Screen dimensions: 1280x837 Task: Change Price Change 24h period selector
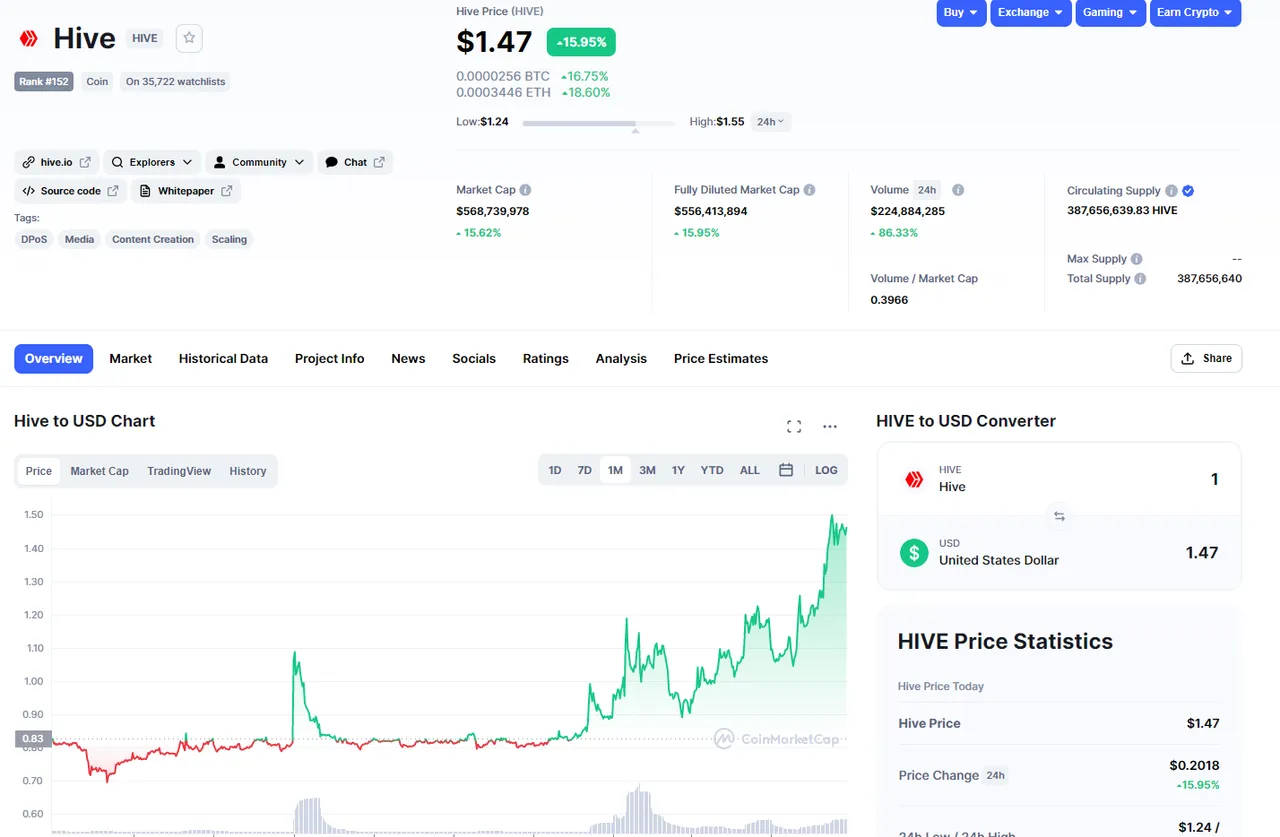tap(996, 775)
